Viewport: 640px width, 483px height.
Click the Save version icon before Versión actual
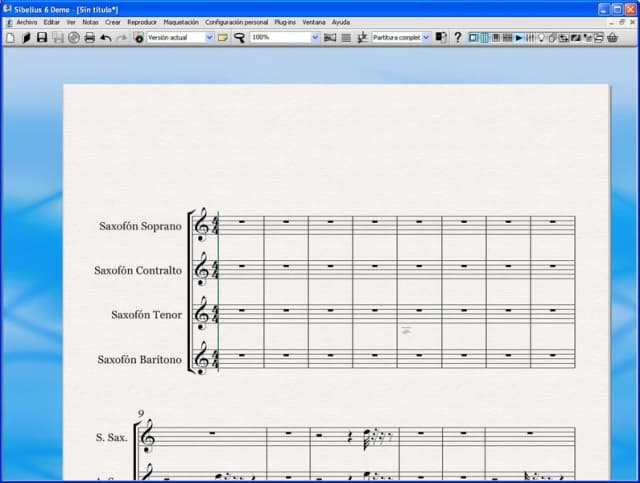click(x=139, y=38)
